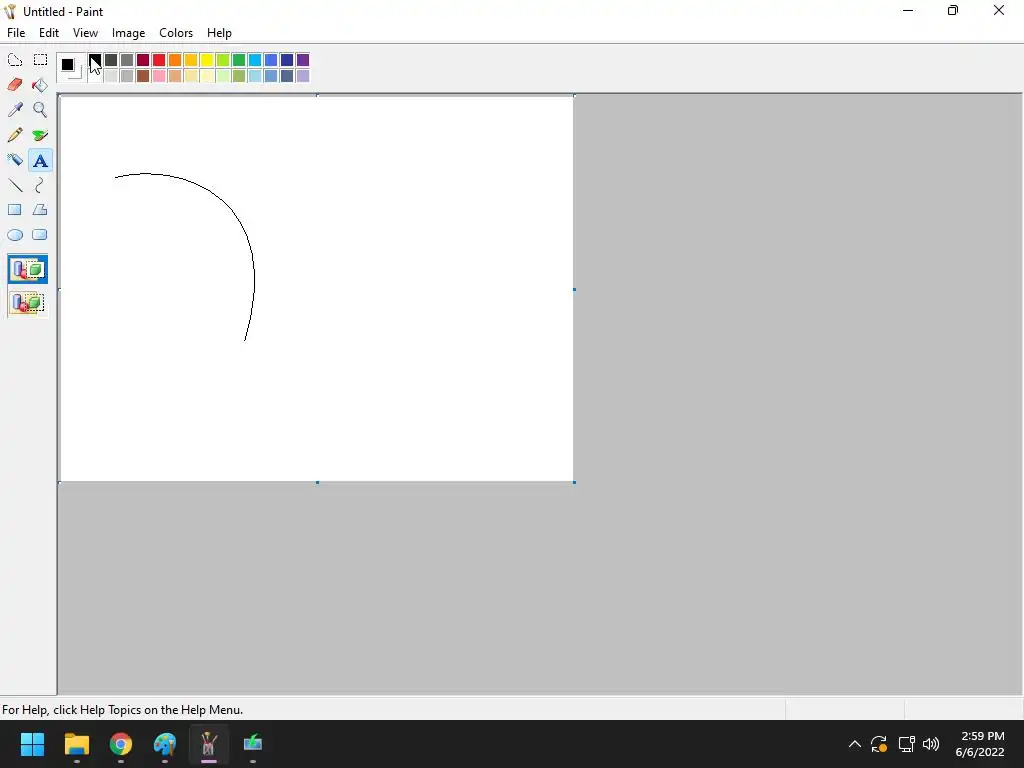Select the Polygon tool
The height and width of the screenshot is (768, 1024).
point(40,210)
